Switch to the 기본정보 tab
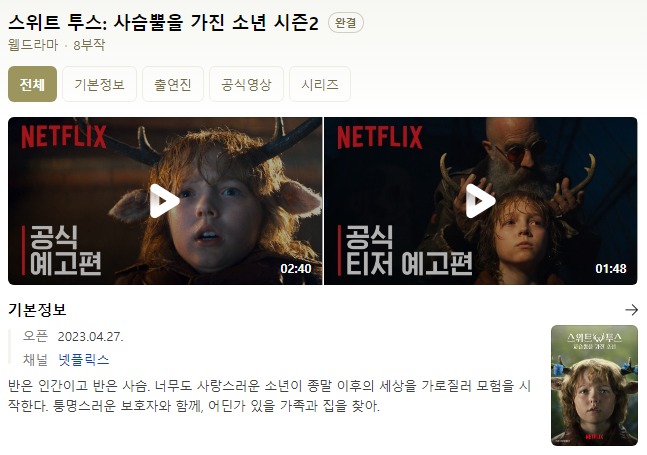 click(99, 84)
